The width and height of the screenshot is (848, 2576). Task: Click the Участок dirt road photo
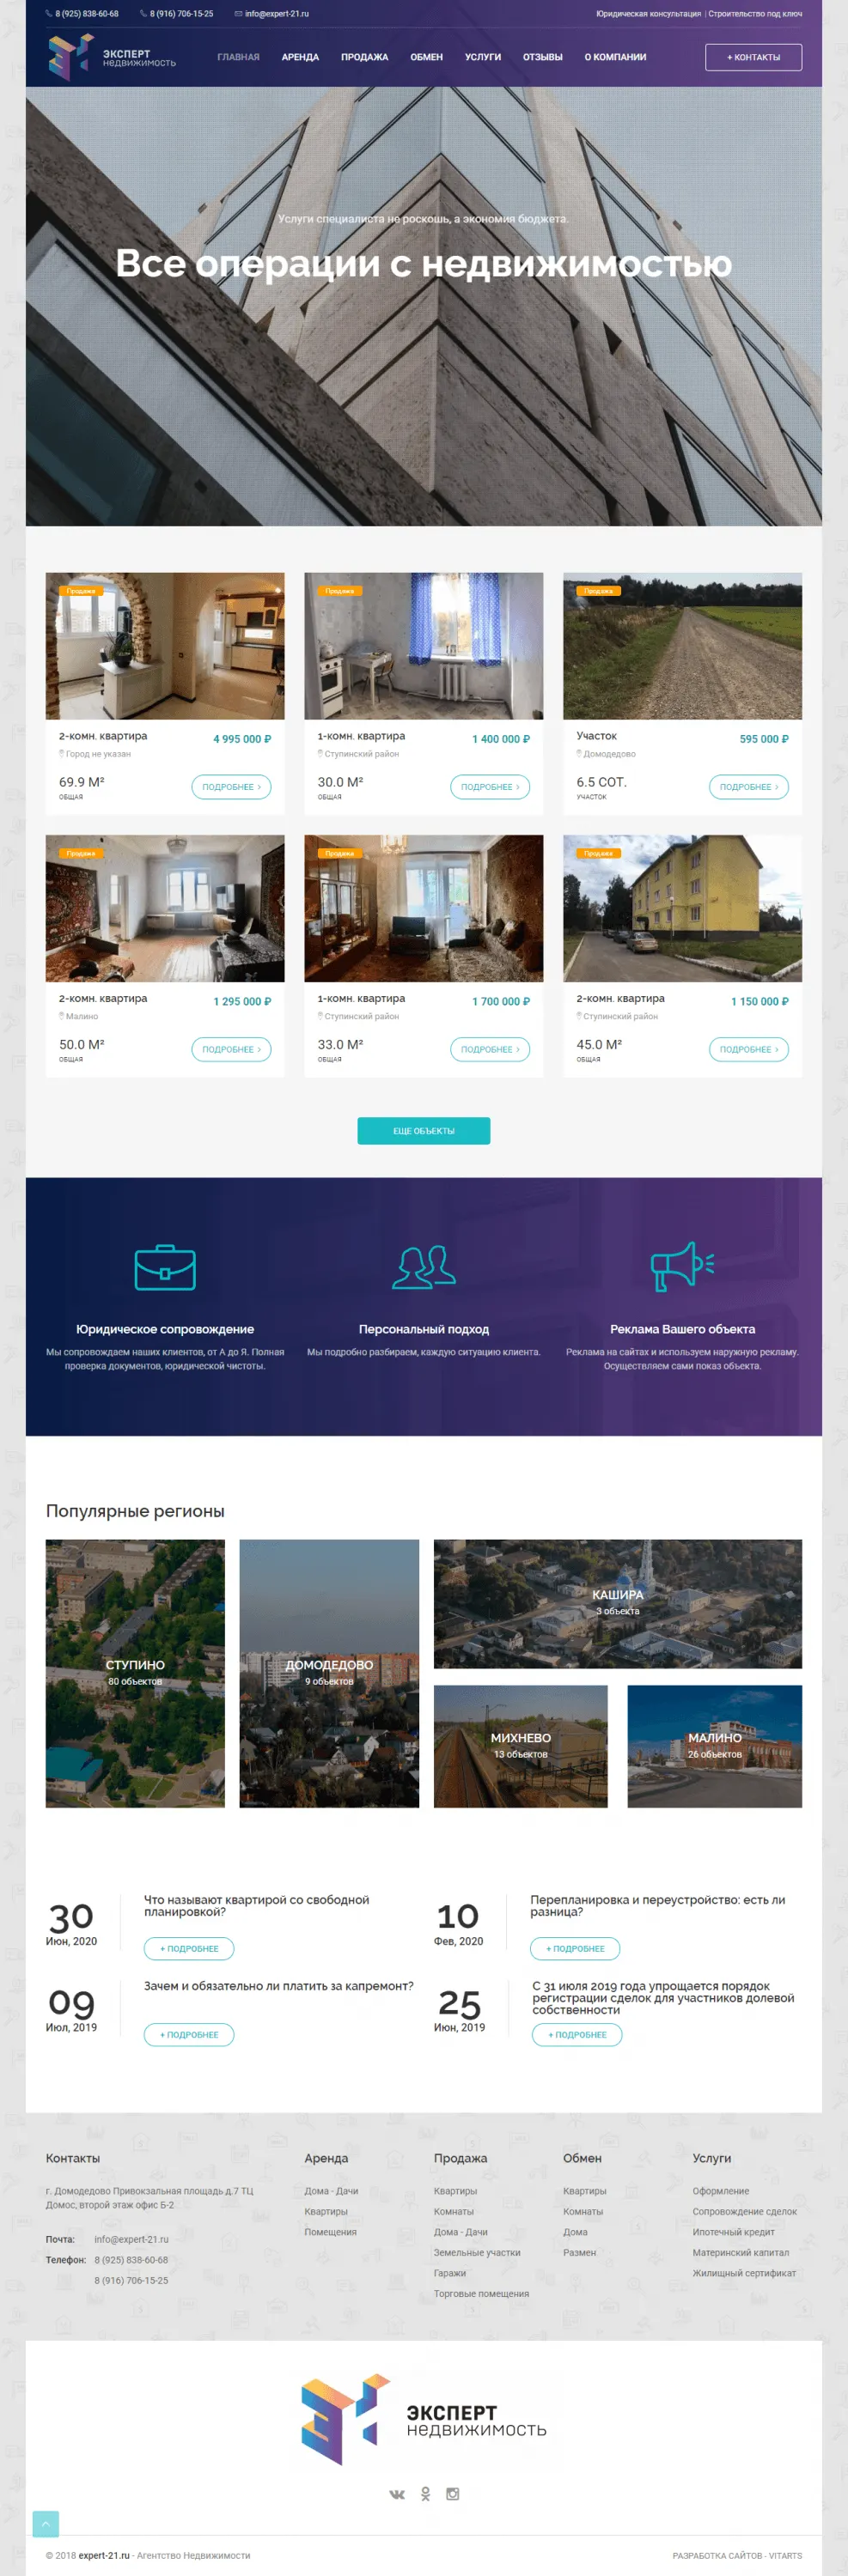pyautogui.click(x=682, y=645)
